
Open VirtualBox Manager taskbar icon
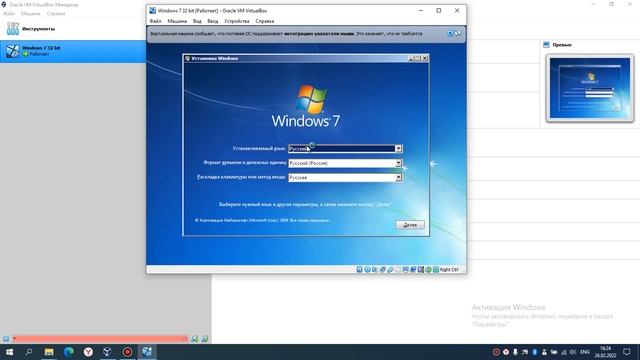click(107, 352)
